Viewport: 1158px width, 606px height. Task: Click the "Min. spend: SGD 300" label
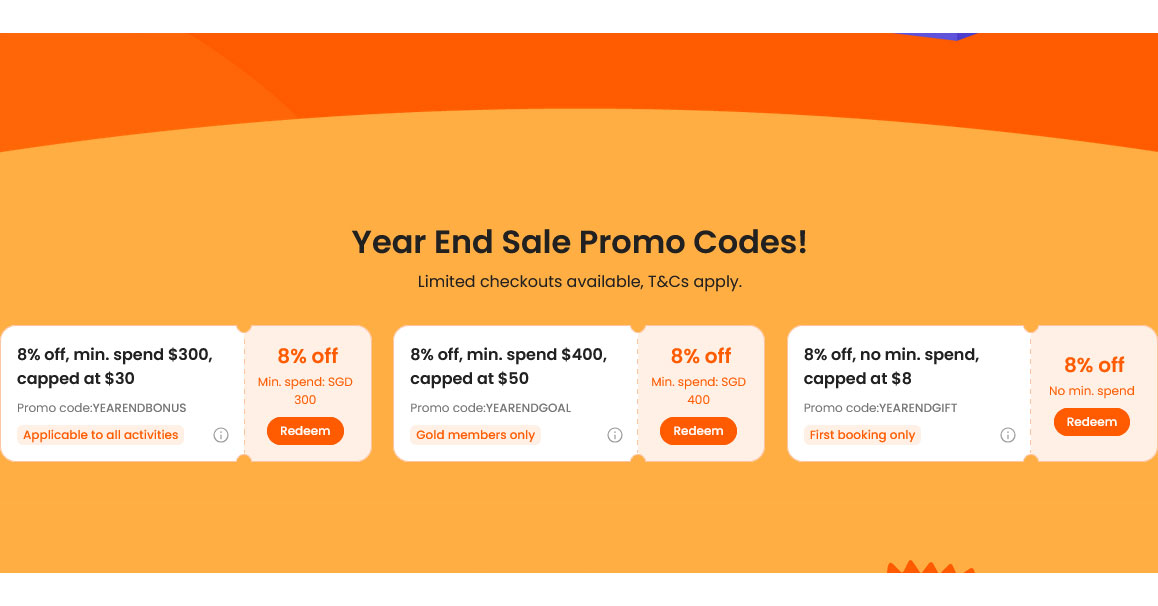coord(305,390)
